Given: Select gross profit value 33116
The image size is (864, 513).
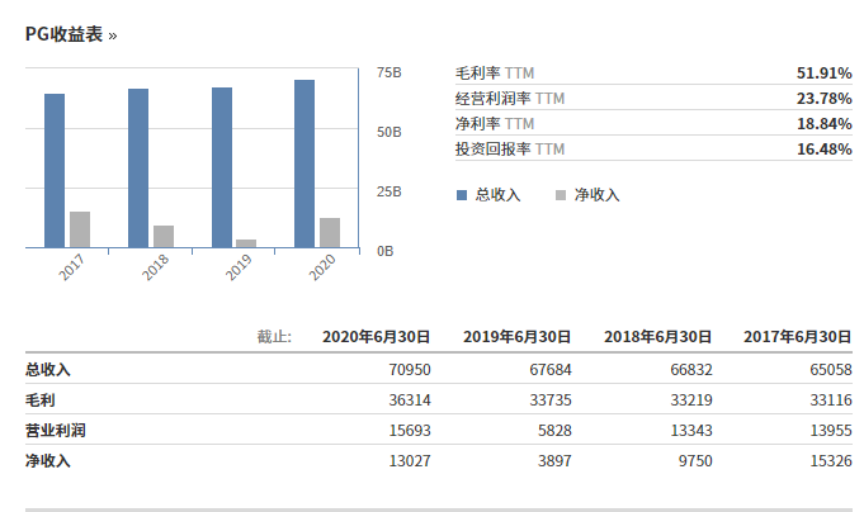Looking at the screenshot, I should (x=831, y=400).
